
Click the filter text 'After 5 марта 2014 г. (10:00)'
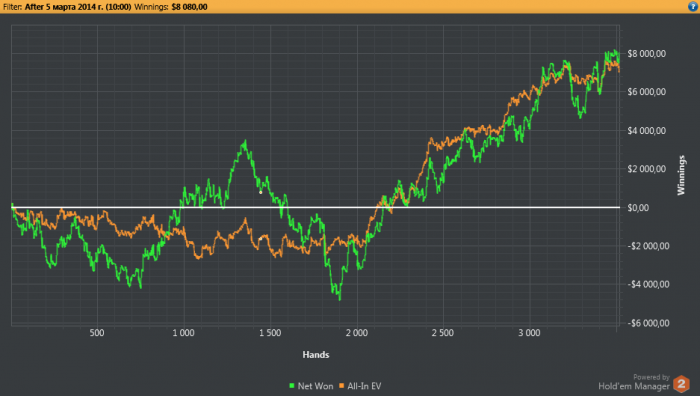(x=78, y=7)
